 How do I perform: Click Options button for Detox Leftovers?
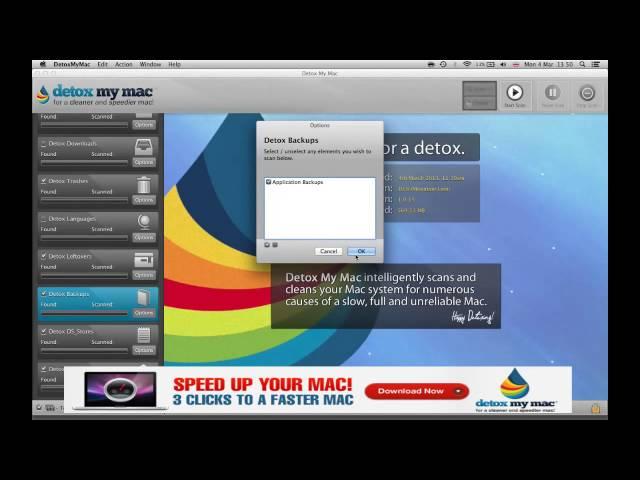[144, 275]
